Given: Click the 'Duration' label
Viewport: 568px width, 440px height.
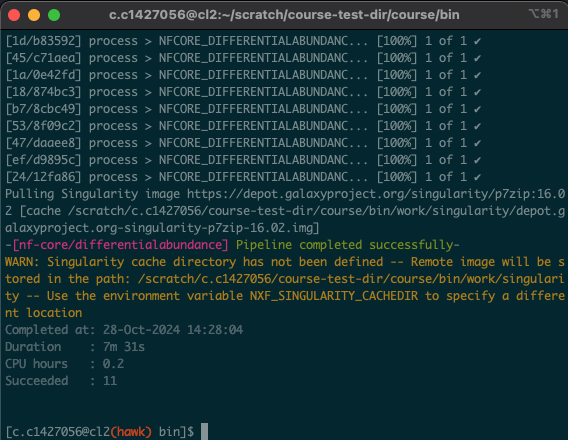Looking at the screenshot, I should [x=33, y=347].
